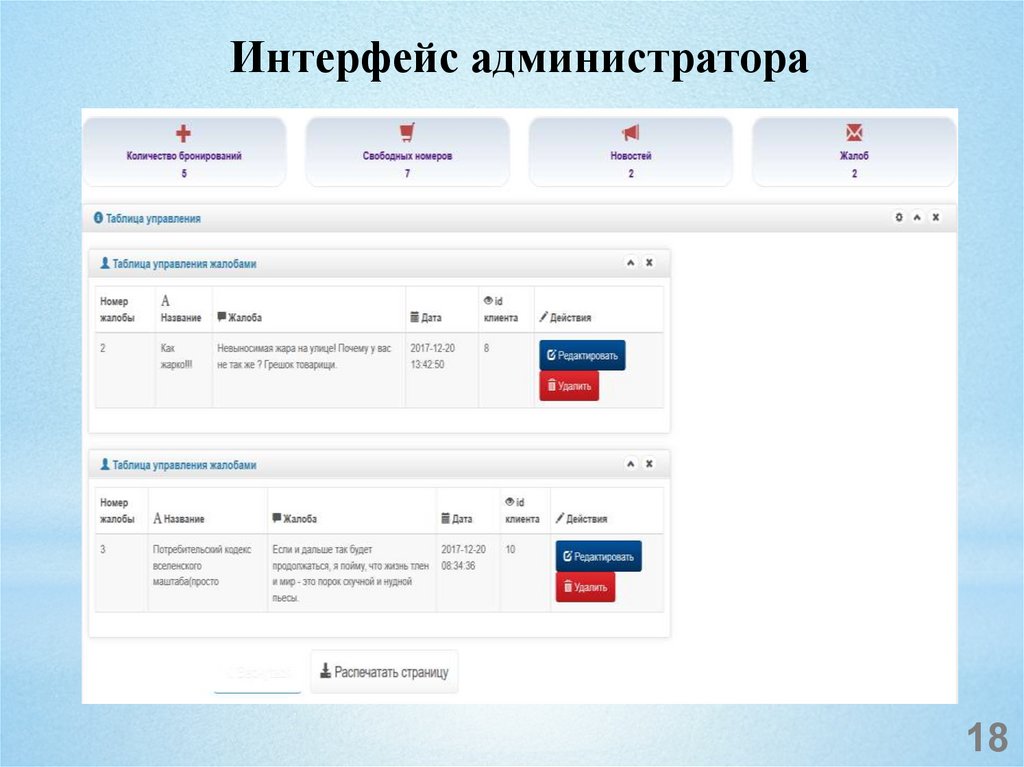Close the first complaints table panel
1024x767 pixels.
coord(649,263)
